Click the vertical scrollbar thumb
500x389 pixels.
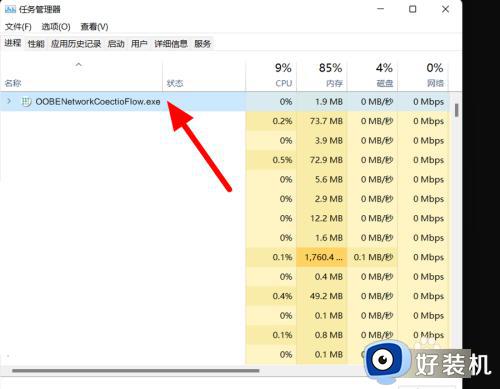click(x=457, y=110)
